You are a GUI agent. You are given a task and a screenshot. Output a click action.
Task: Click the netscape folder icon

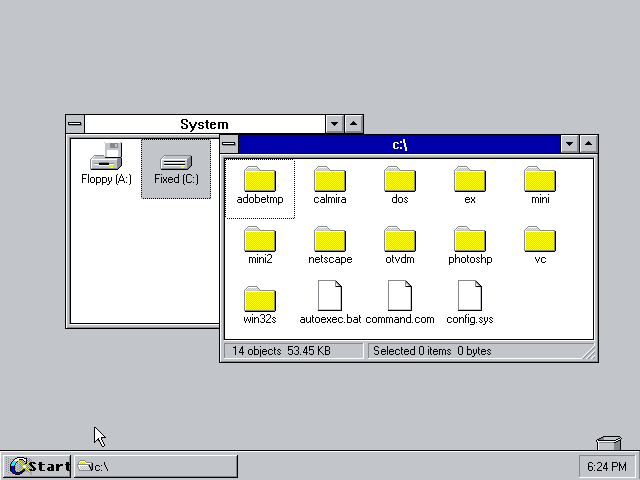tap(330, 240)
